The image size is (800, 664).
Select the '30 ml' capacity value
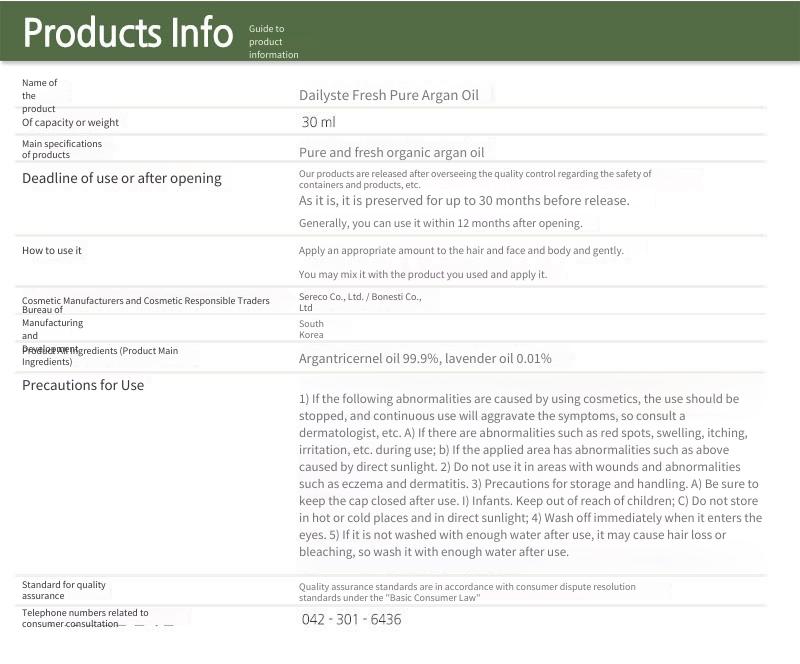point(318,122)
